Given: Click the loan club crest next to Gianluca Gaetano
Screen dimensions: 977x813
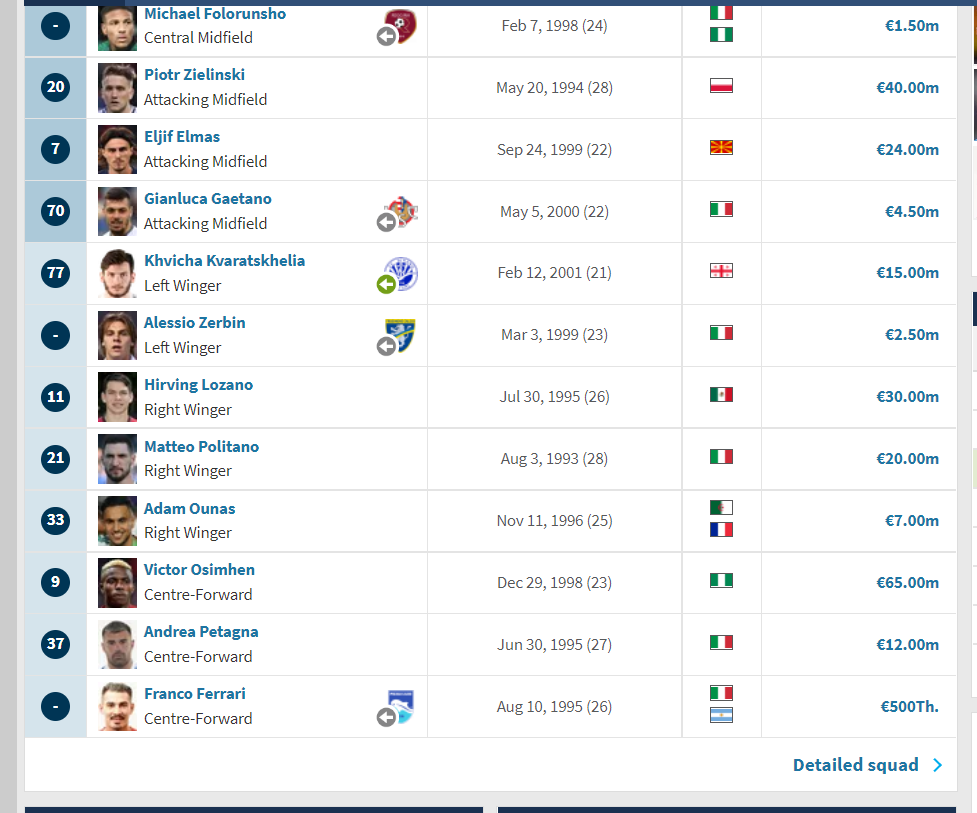Looking at the screenshot, I should tap(403, 211).
